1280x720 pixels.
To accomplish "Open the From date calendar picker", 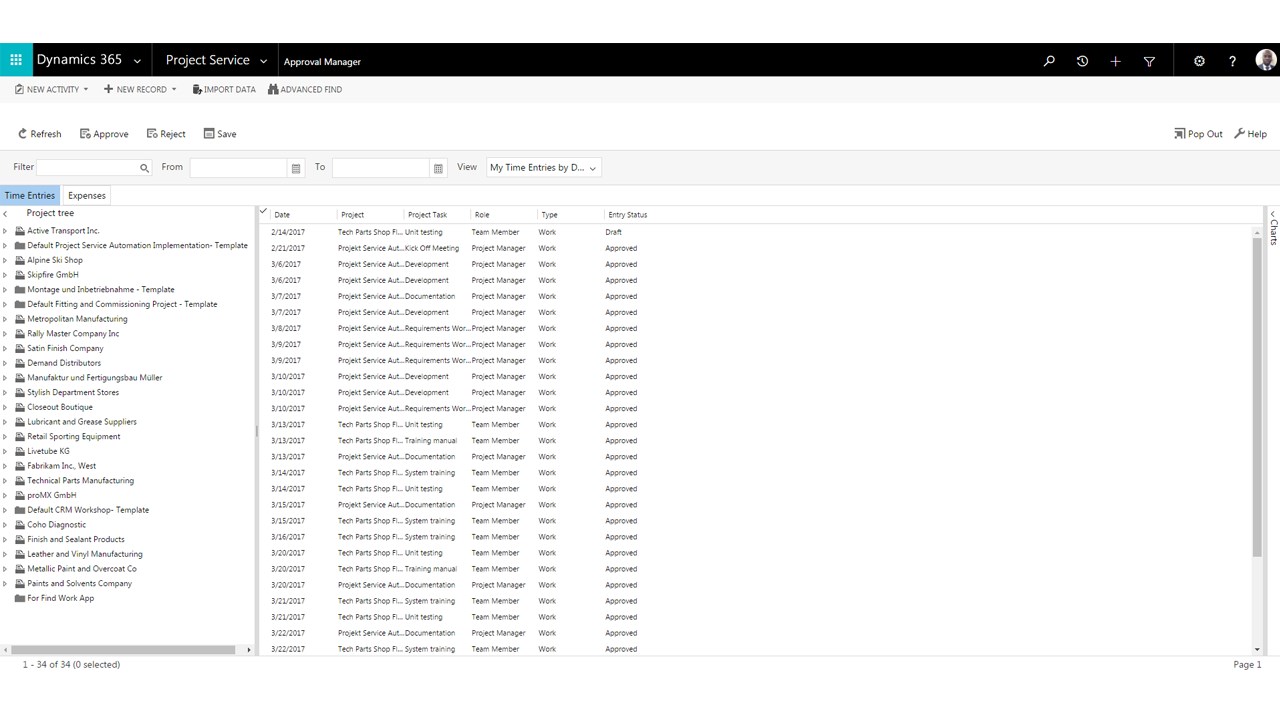I will (296, 168).
